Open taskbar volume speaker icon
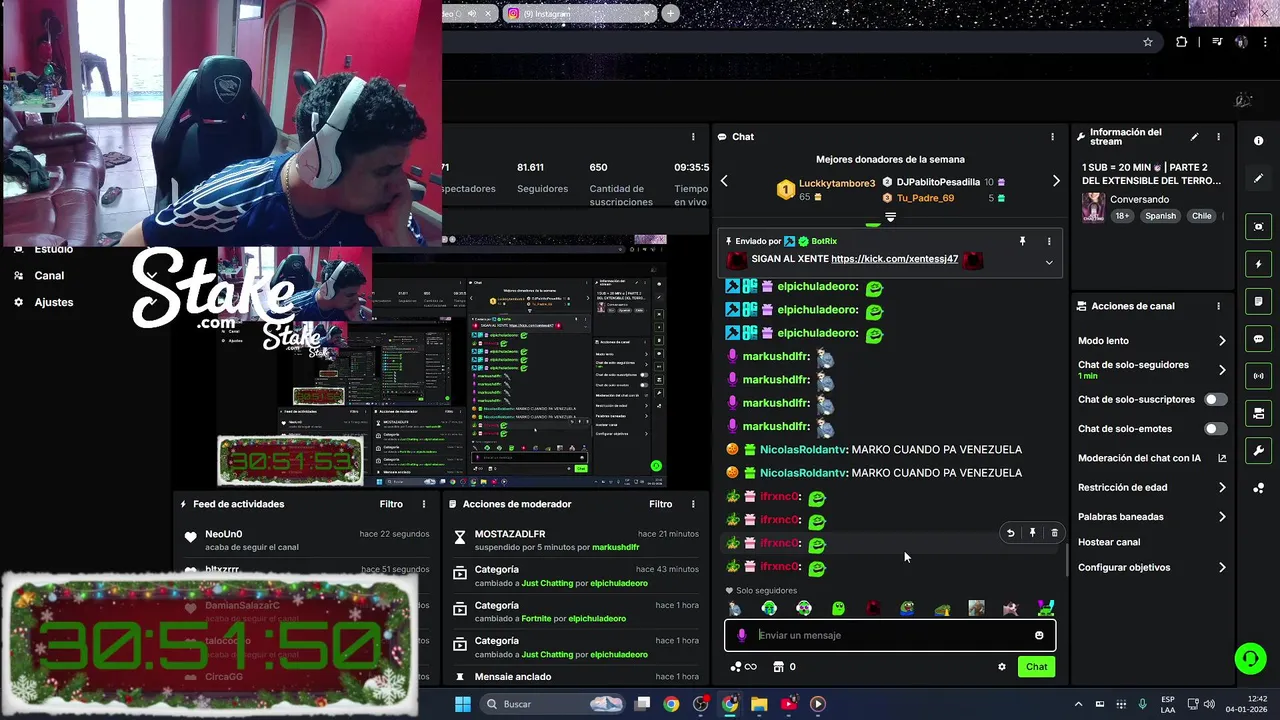The height and width of the screenshot is (720, 1280). pos(1208,704)
